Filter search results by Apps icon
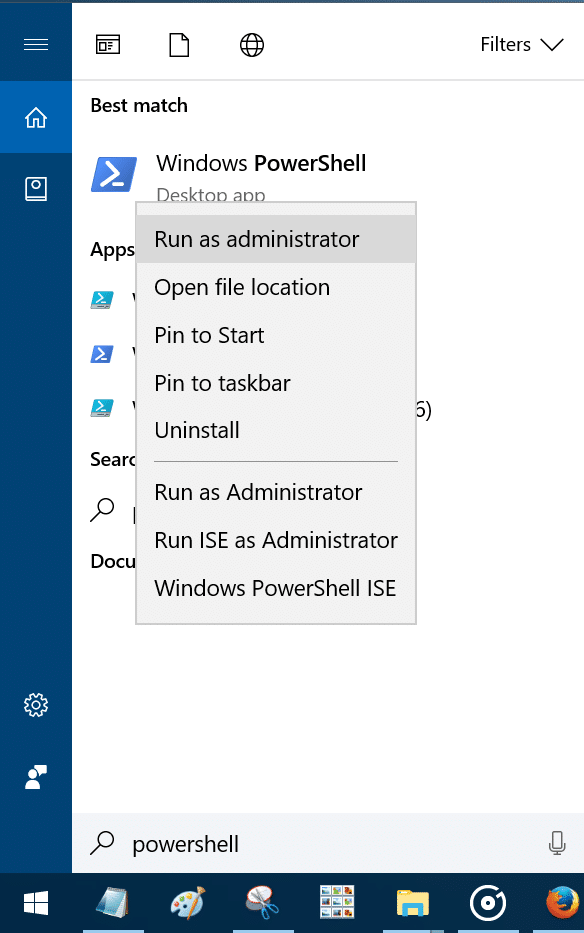The height and width of the screenshot is (933, 584). [x=108, y=44]
